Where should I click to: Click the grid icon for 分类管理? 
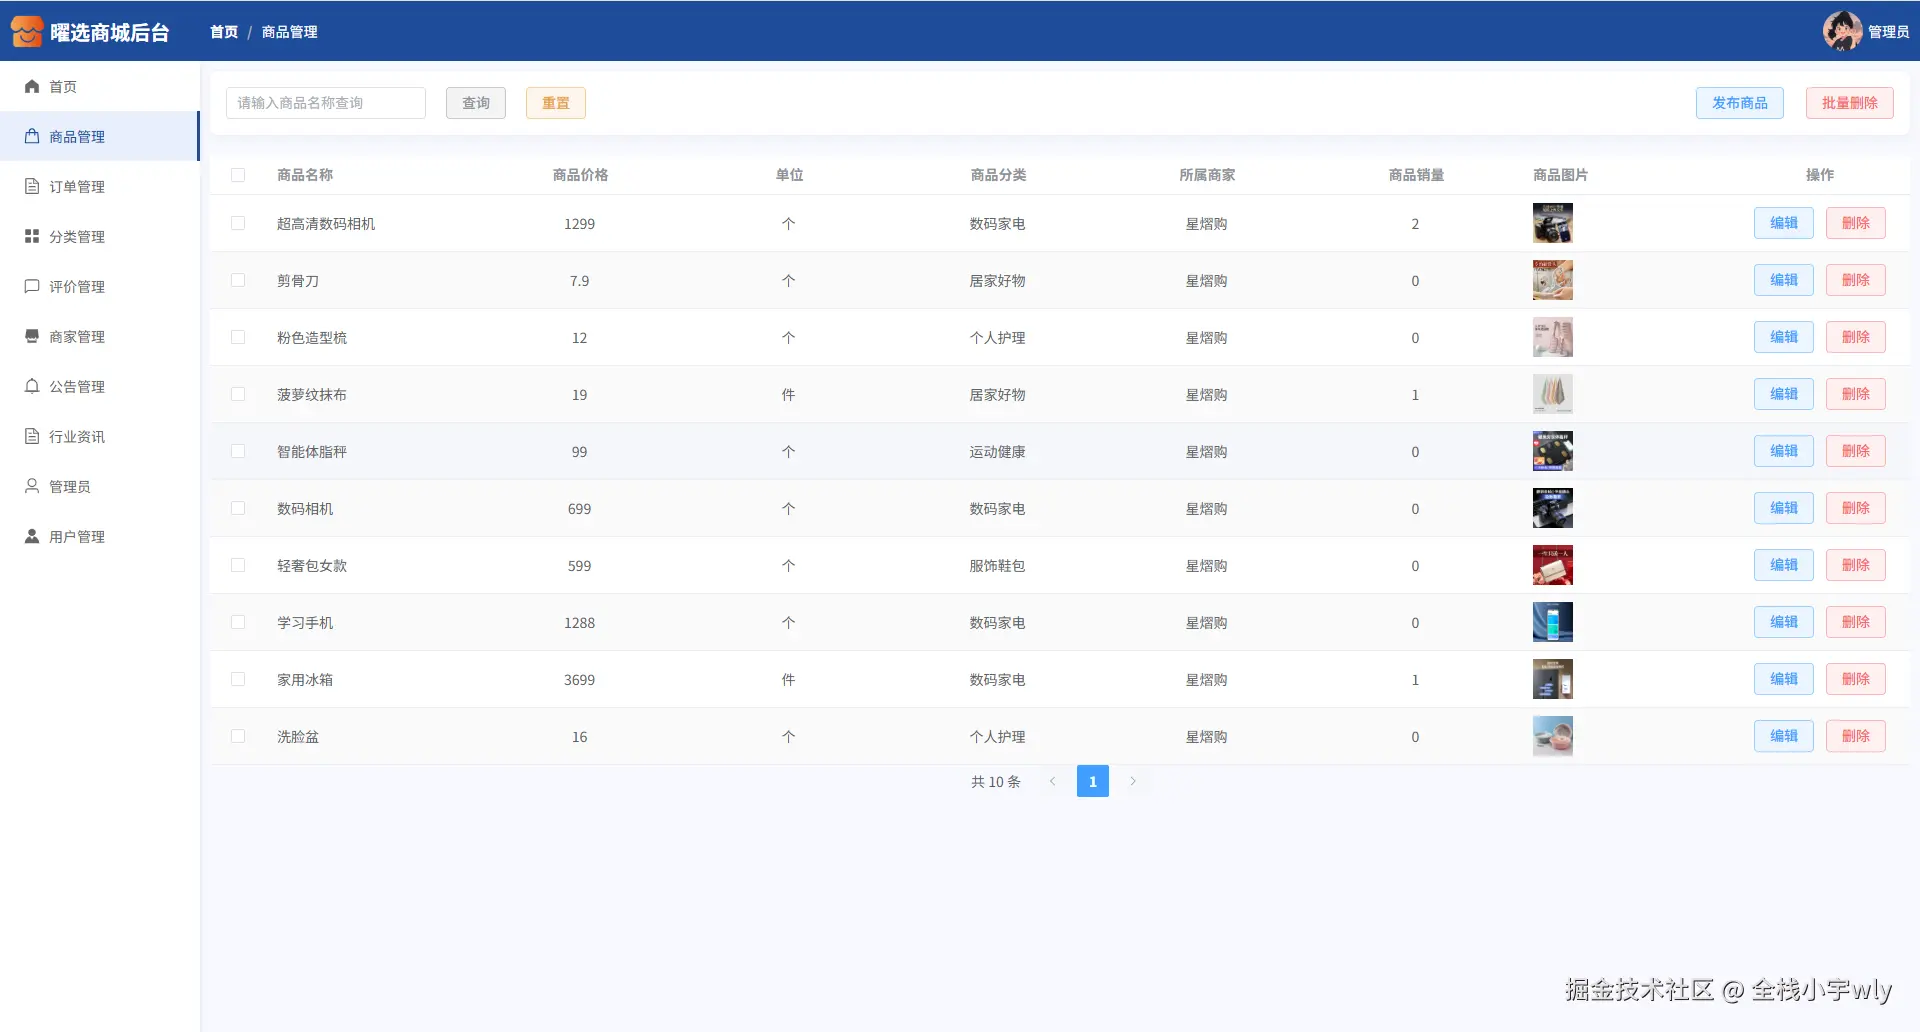point(32,237)
